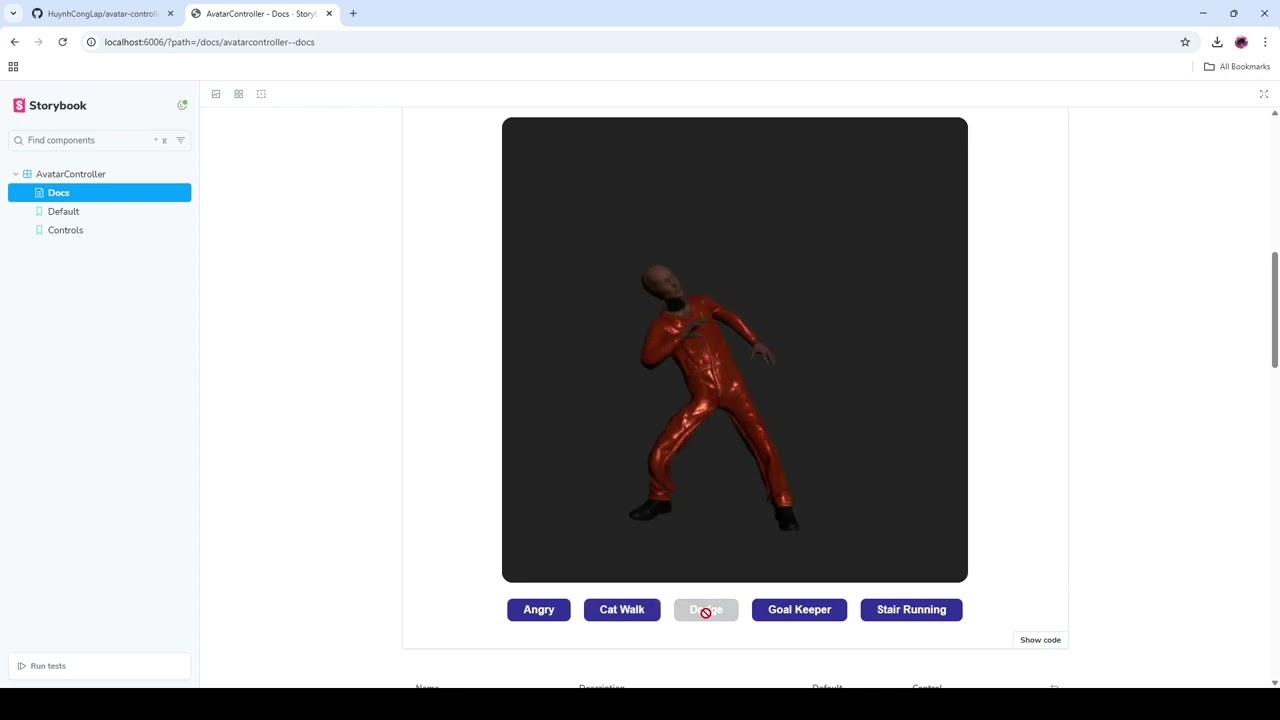Viewport: 1280px width, 720px height.
Task: Bookmark this page with the star icon
Action: pyautogui.click(x=1185, y=42)
